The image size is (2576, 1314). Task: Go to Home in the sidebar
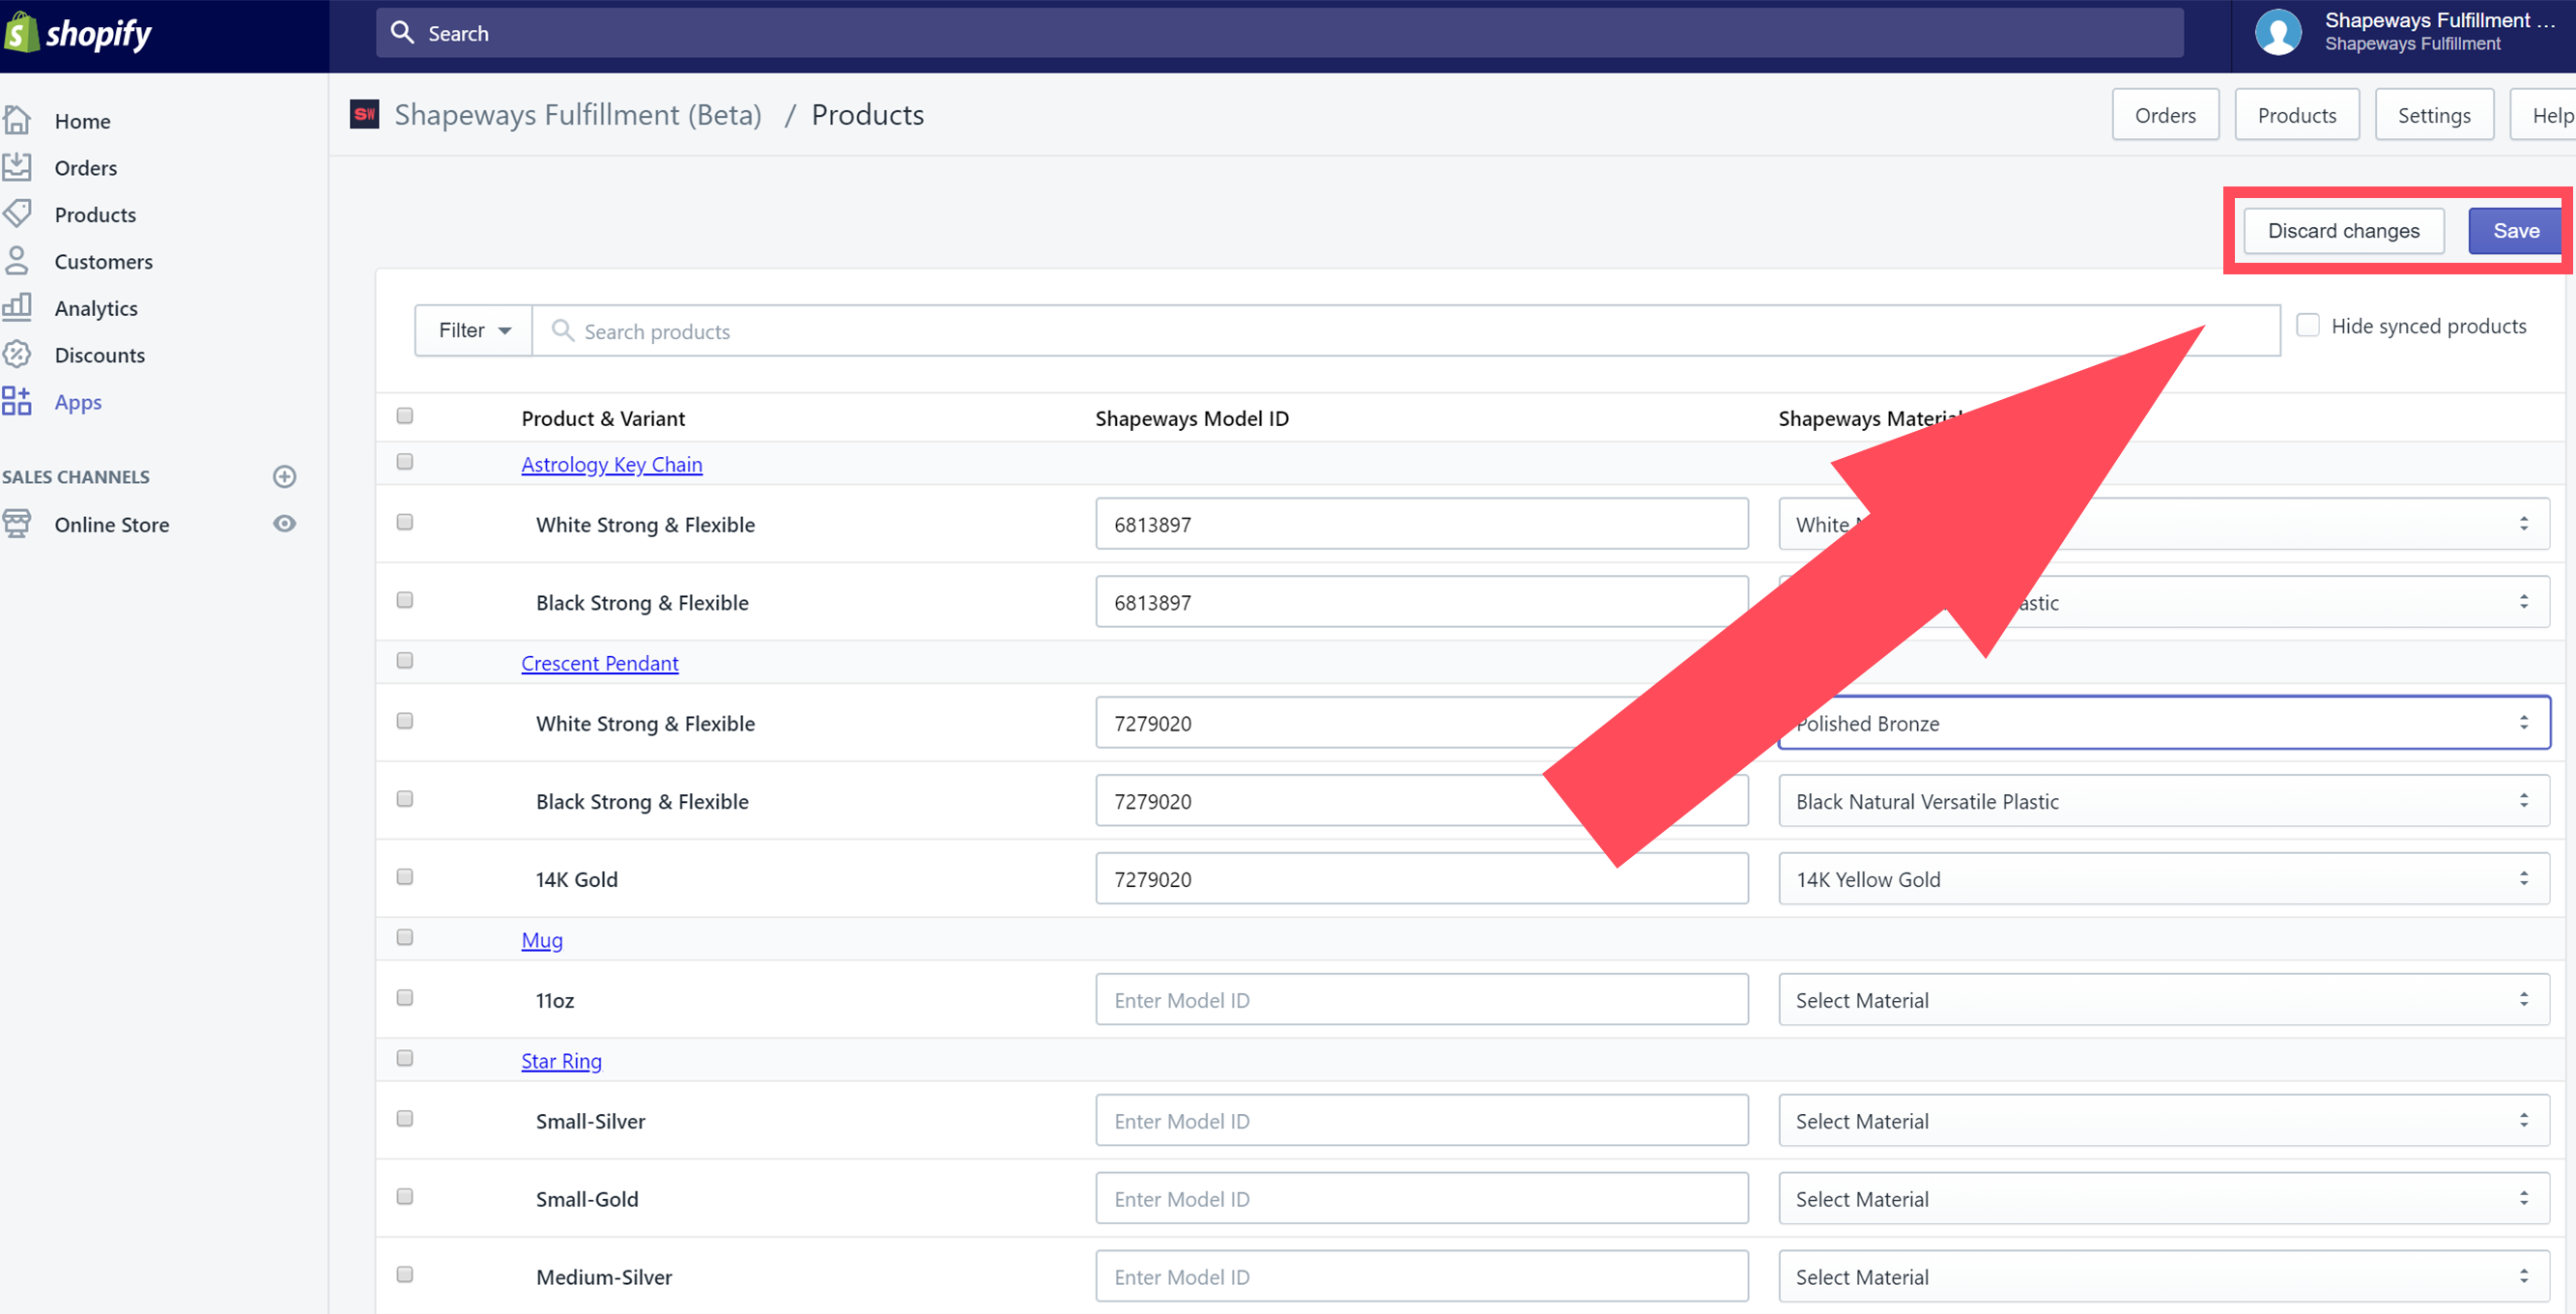coord(82,121)
